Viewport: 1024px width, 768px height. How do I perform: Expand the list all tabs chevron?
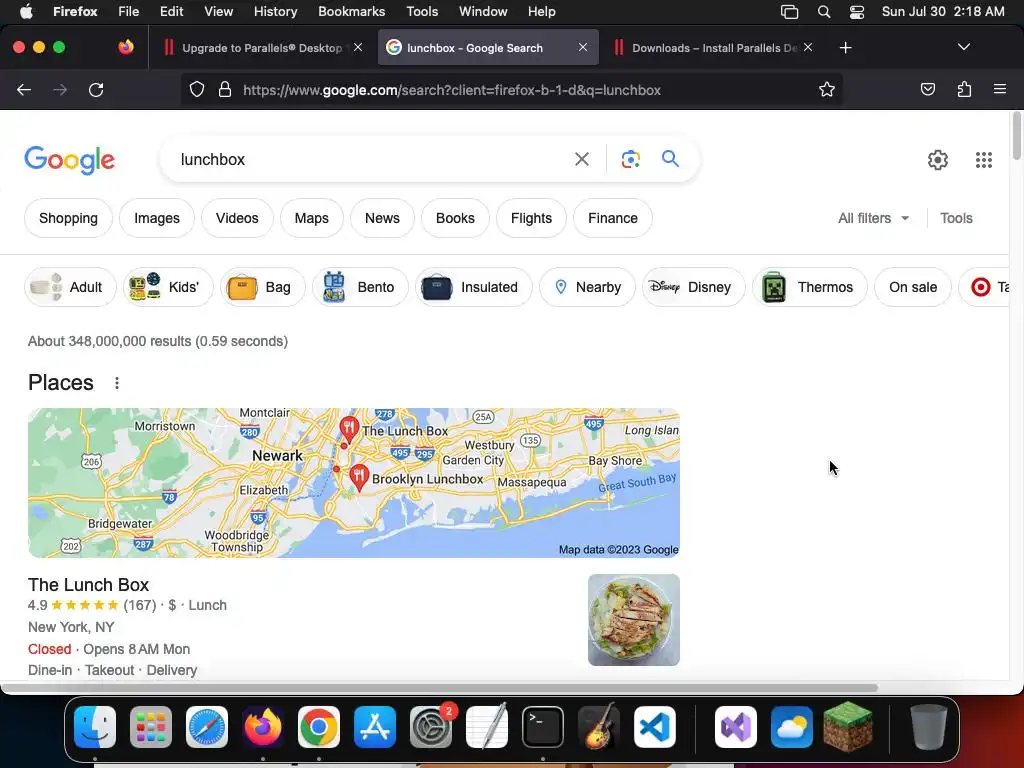(963, 47)
